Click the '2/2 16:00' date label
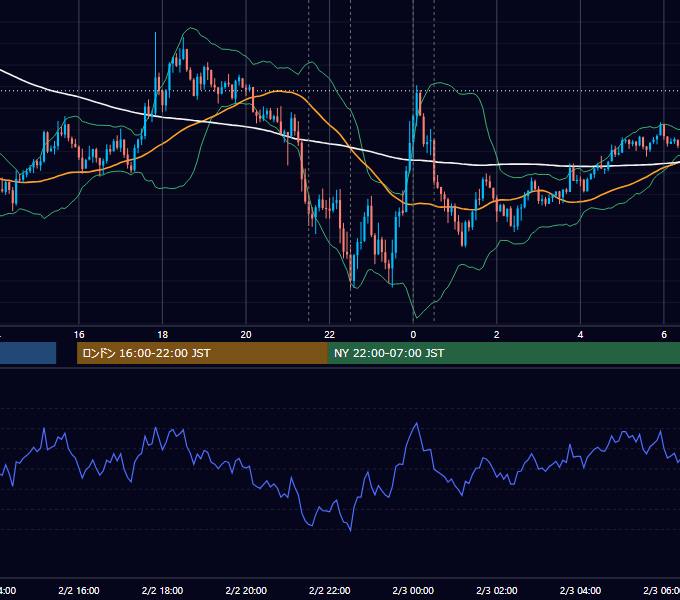This screenshot has height=600, width=680. point(79,590)
